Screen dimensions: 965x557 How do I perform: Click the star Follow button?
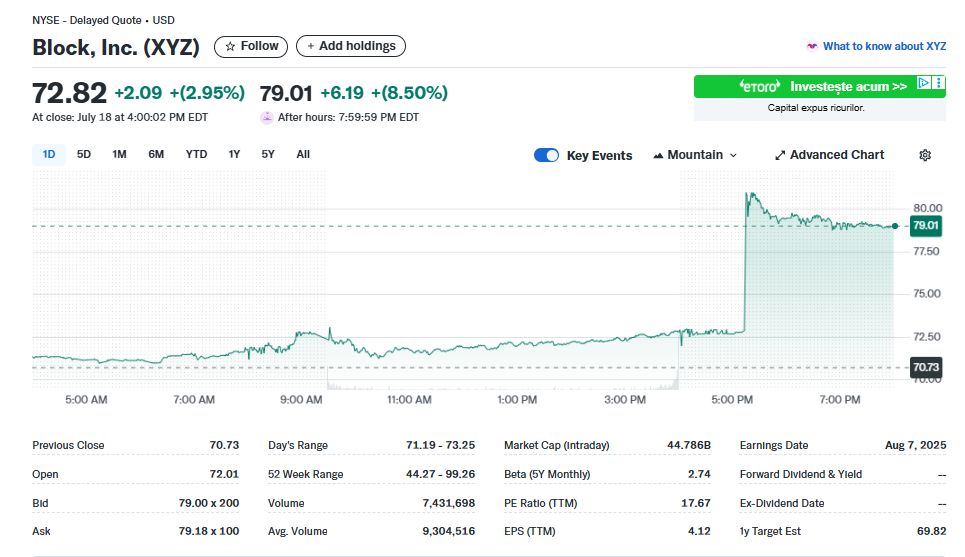pyautogui.click(x=250, y=46)
